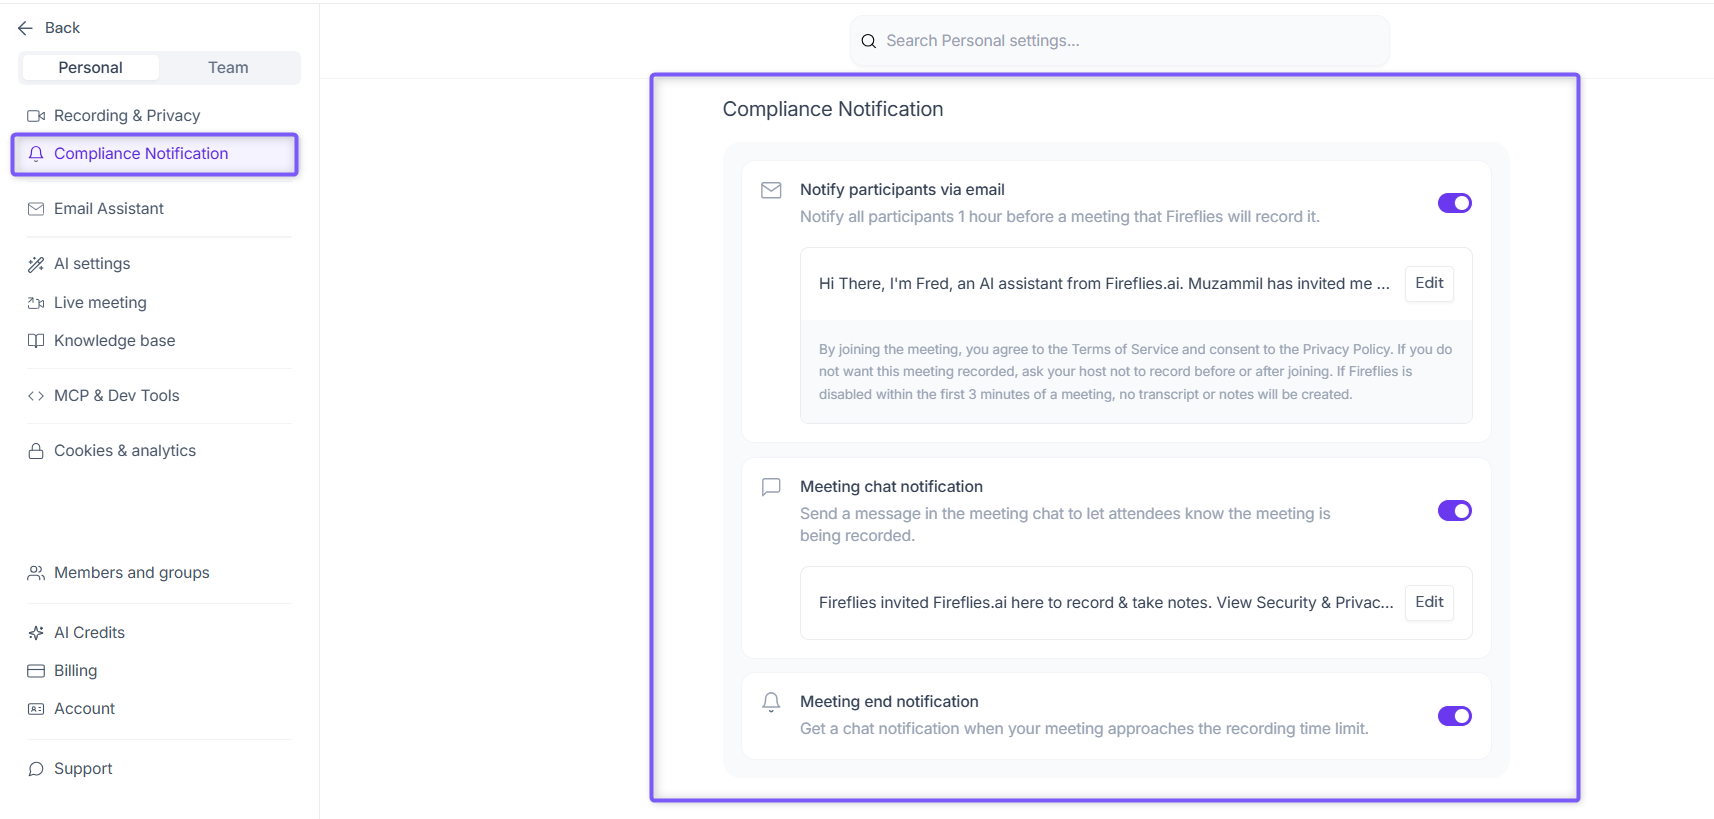Image resolution: width=1714 pixels, height=819 pixels.
Task: Edit the meeting chat notification message
Action: click(x=1429, y=602)
